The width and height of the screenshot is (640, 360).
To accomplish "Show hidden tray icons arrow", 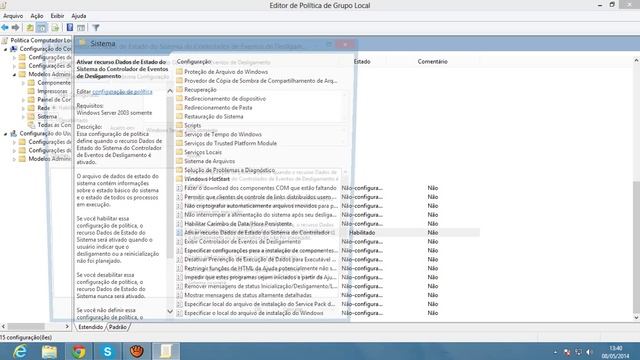I will click(556, 352).
